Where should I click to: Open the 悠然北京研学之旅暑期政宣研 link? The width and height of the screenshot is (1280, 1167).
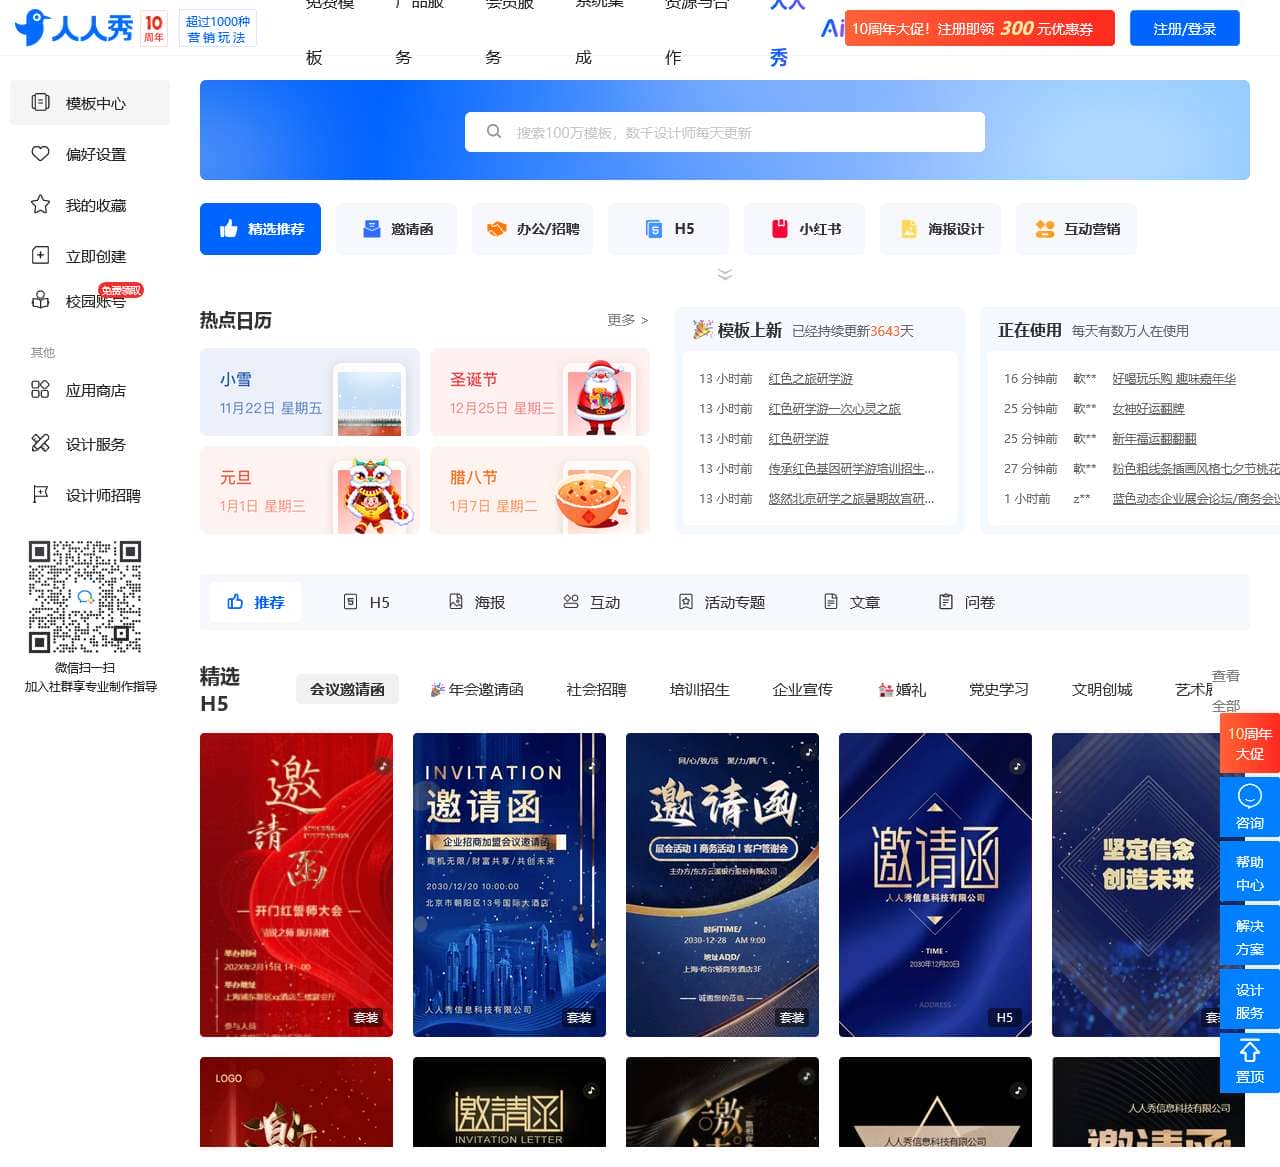tap(851, 499)
